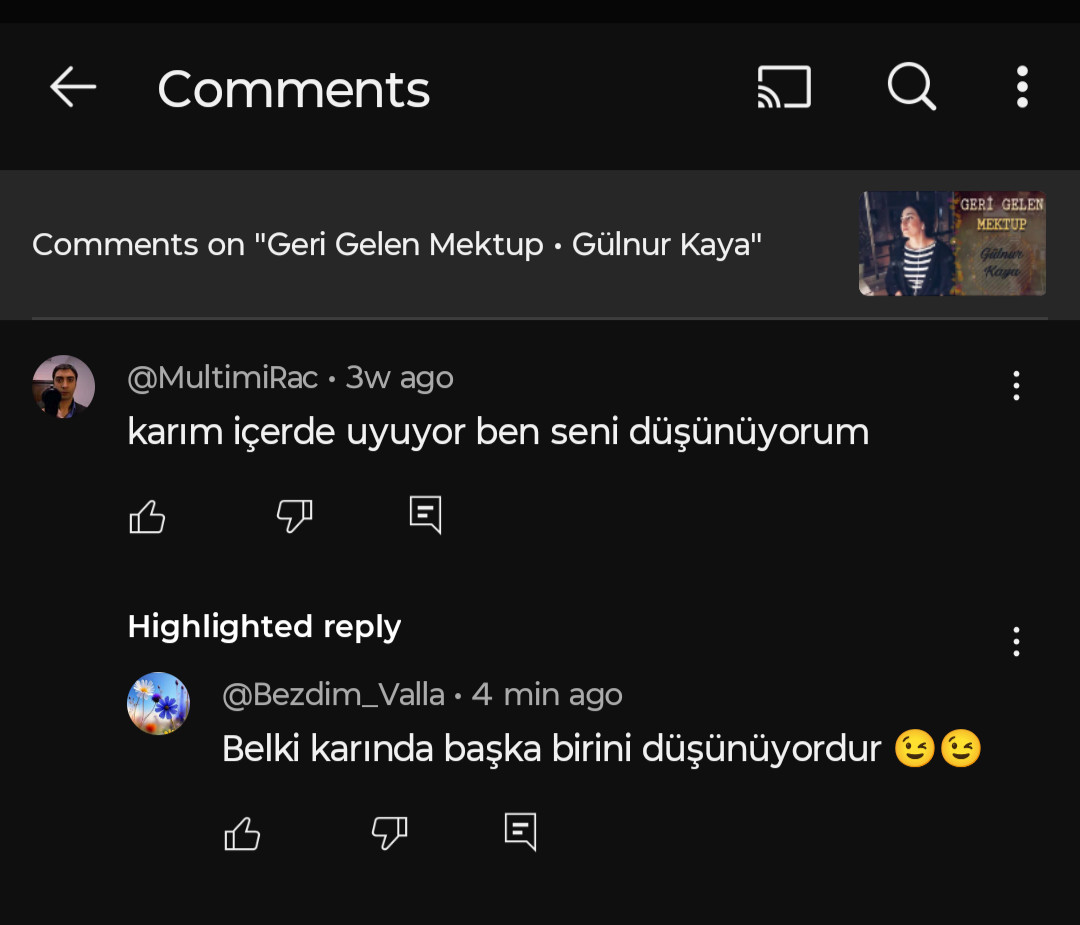Open the @MultimiRac profile avatar
The image size is (1080, 925).
[63, 386]
